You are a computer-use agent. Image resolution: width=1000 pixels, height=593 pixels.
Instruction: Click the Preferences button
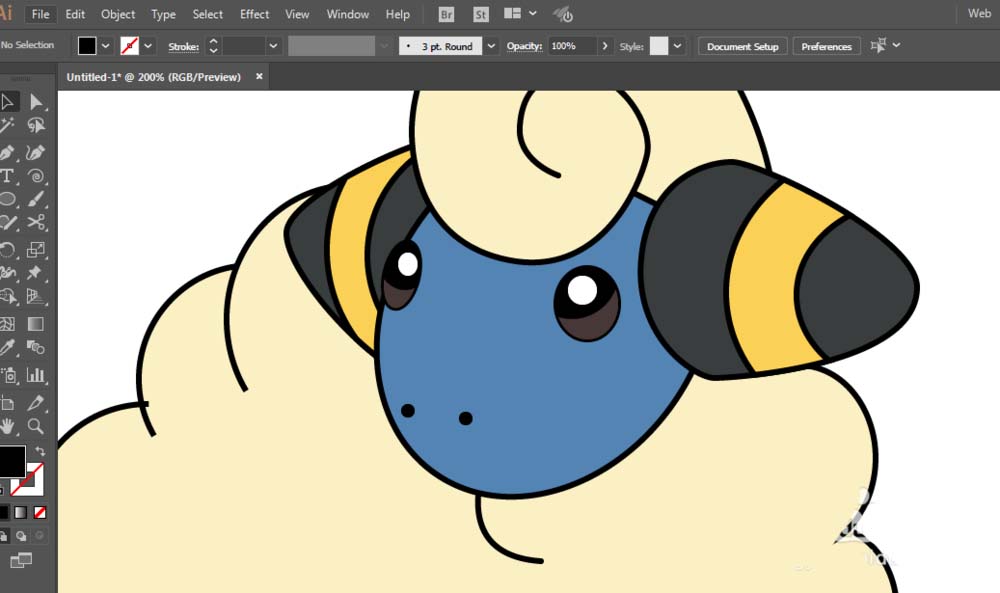pos(827,46)
